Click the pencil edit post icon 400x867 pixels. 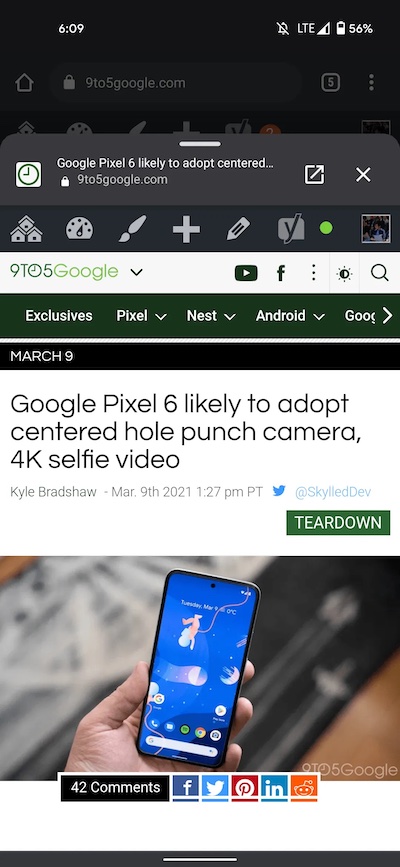click(238, 228)
